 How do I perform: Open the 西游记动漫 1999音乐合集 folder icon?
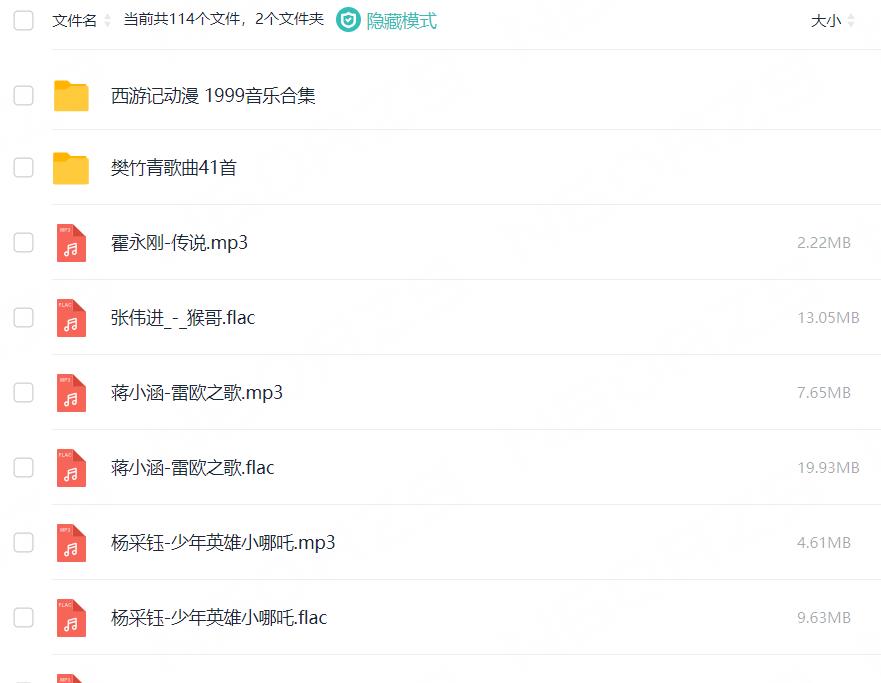70,95
